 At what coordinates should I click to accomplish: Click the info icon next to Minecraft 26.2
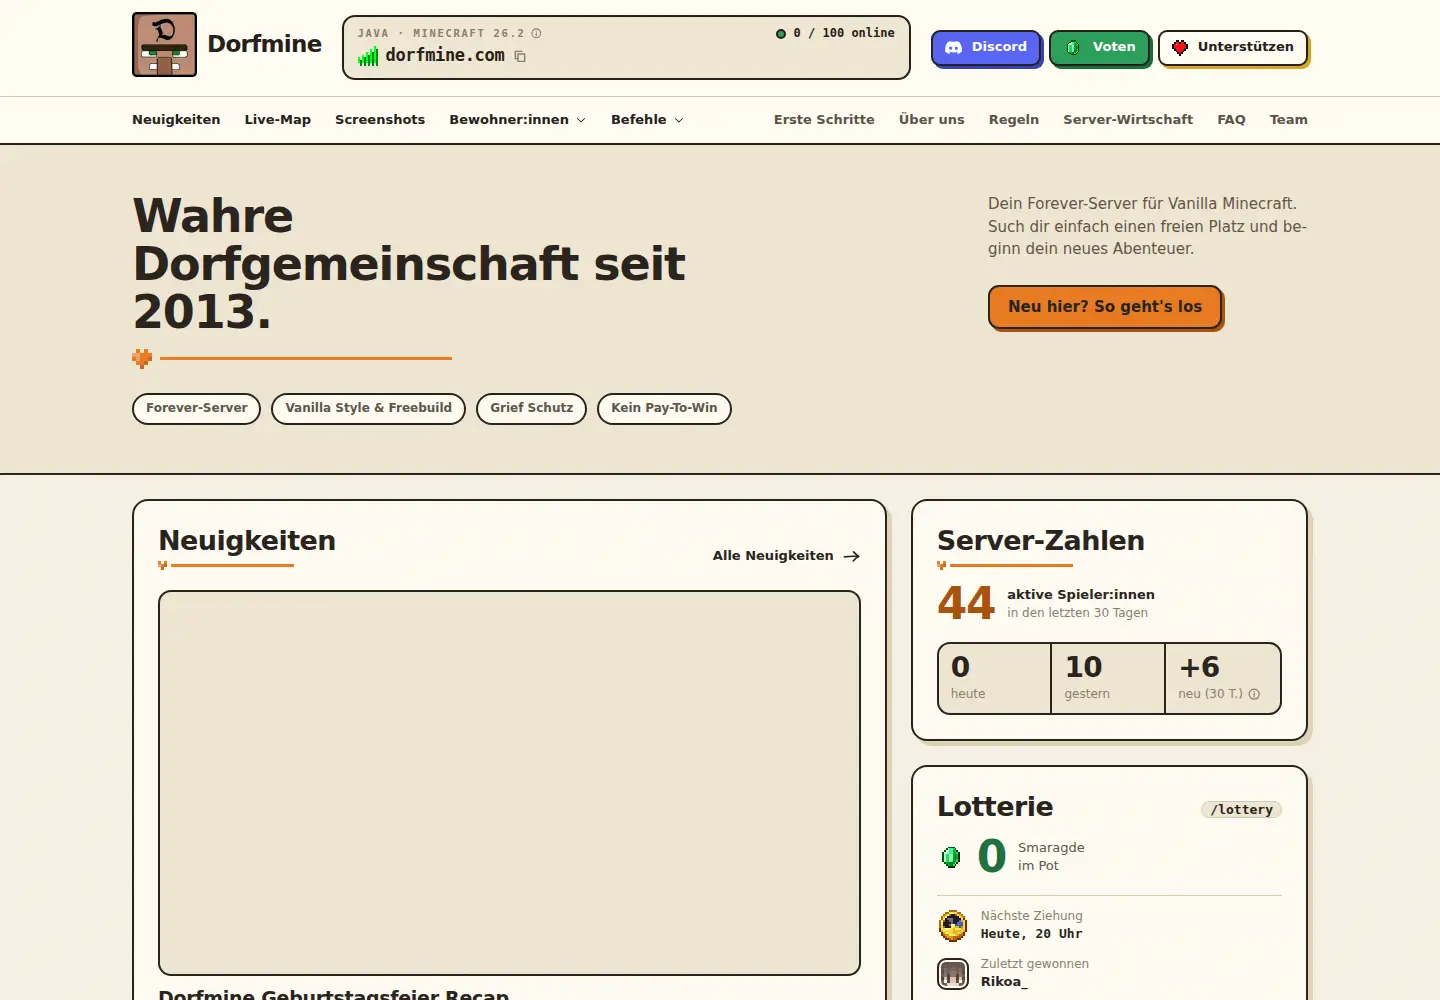tap(536, 33)
